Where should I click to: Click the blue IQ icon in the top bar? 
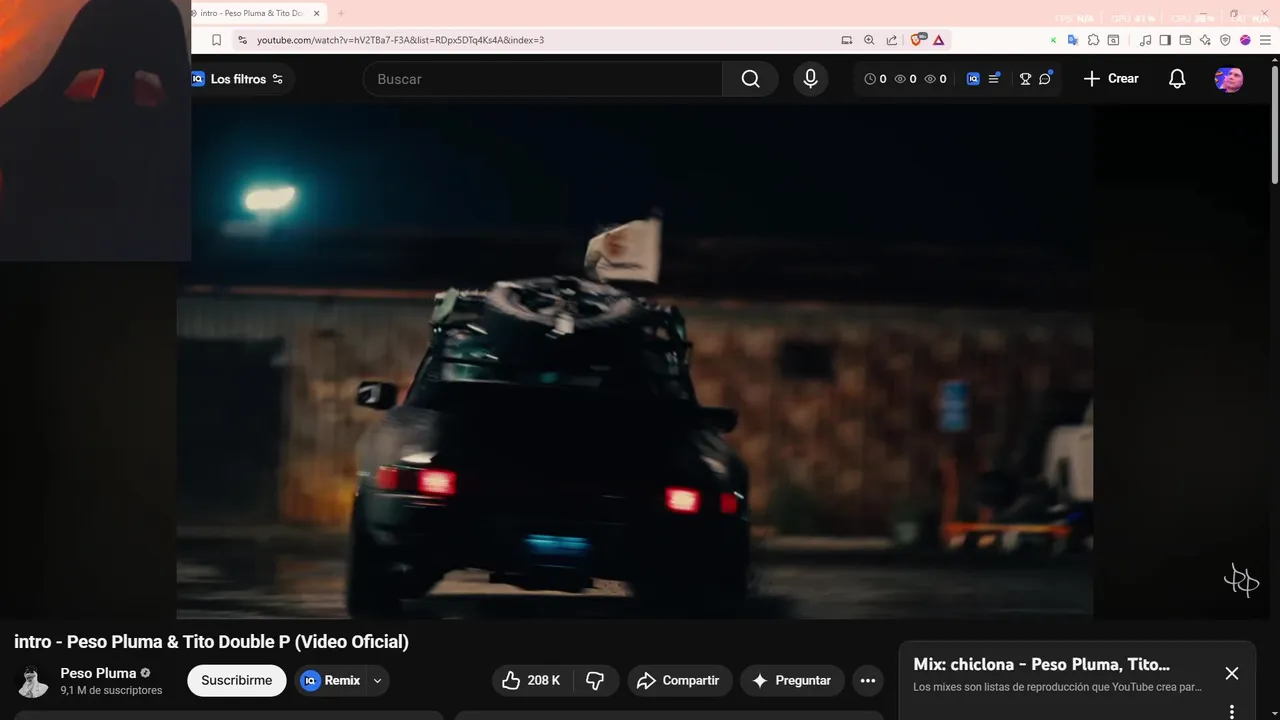(x=973, y=79)
